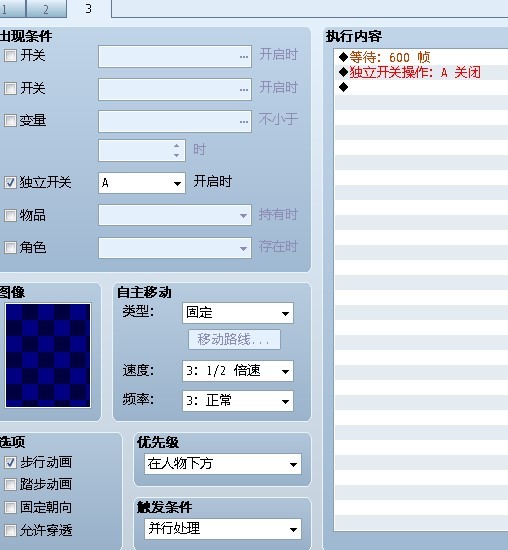Viewport: 508px width, 550px height.
Task: Enable the 角色 condition checkbox
Action: 10,247
